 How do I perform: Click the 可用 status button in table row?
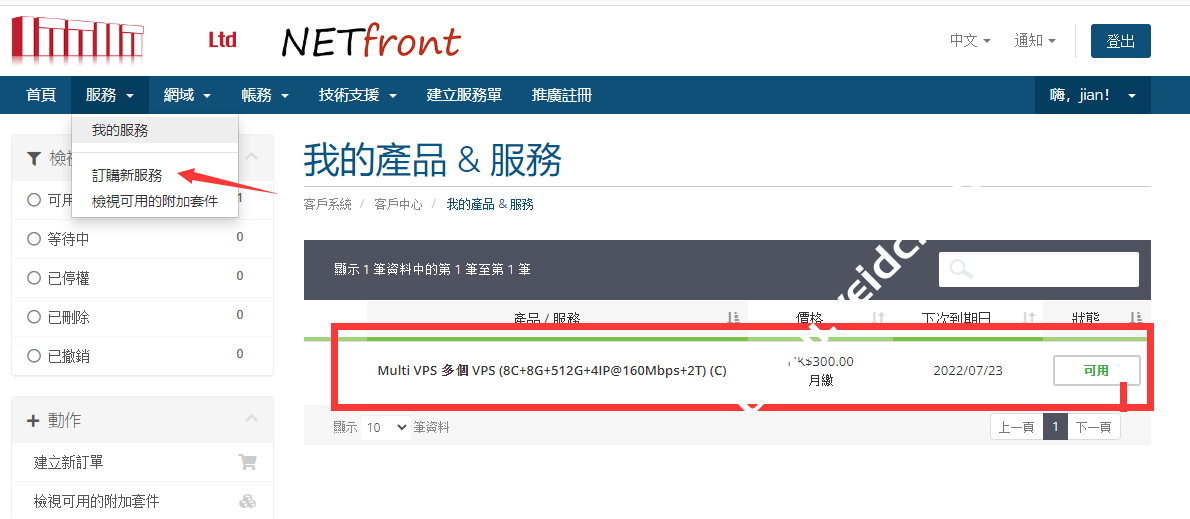coord(1097,370)
